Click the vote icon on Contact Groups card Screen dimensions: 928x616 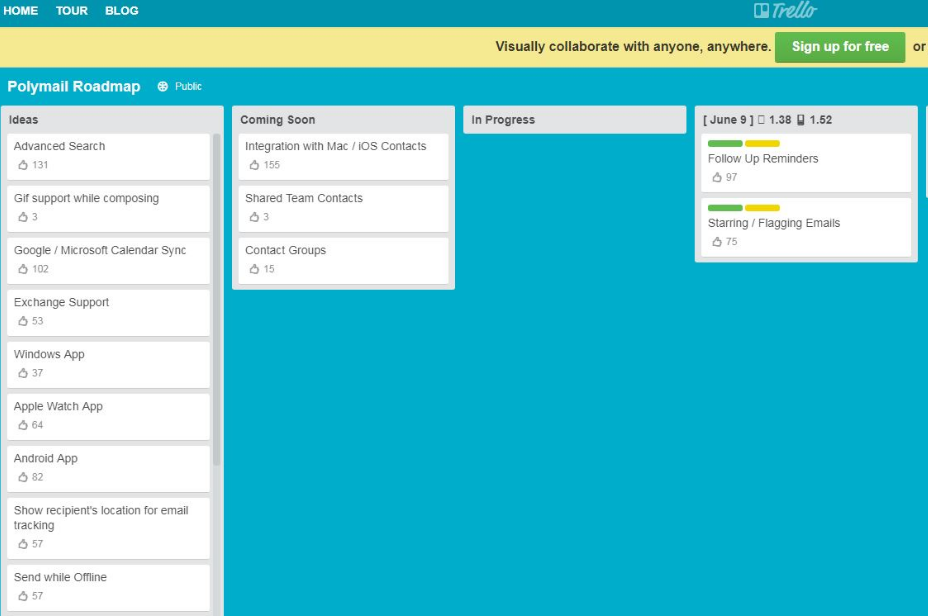click(254, 269)
